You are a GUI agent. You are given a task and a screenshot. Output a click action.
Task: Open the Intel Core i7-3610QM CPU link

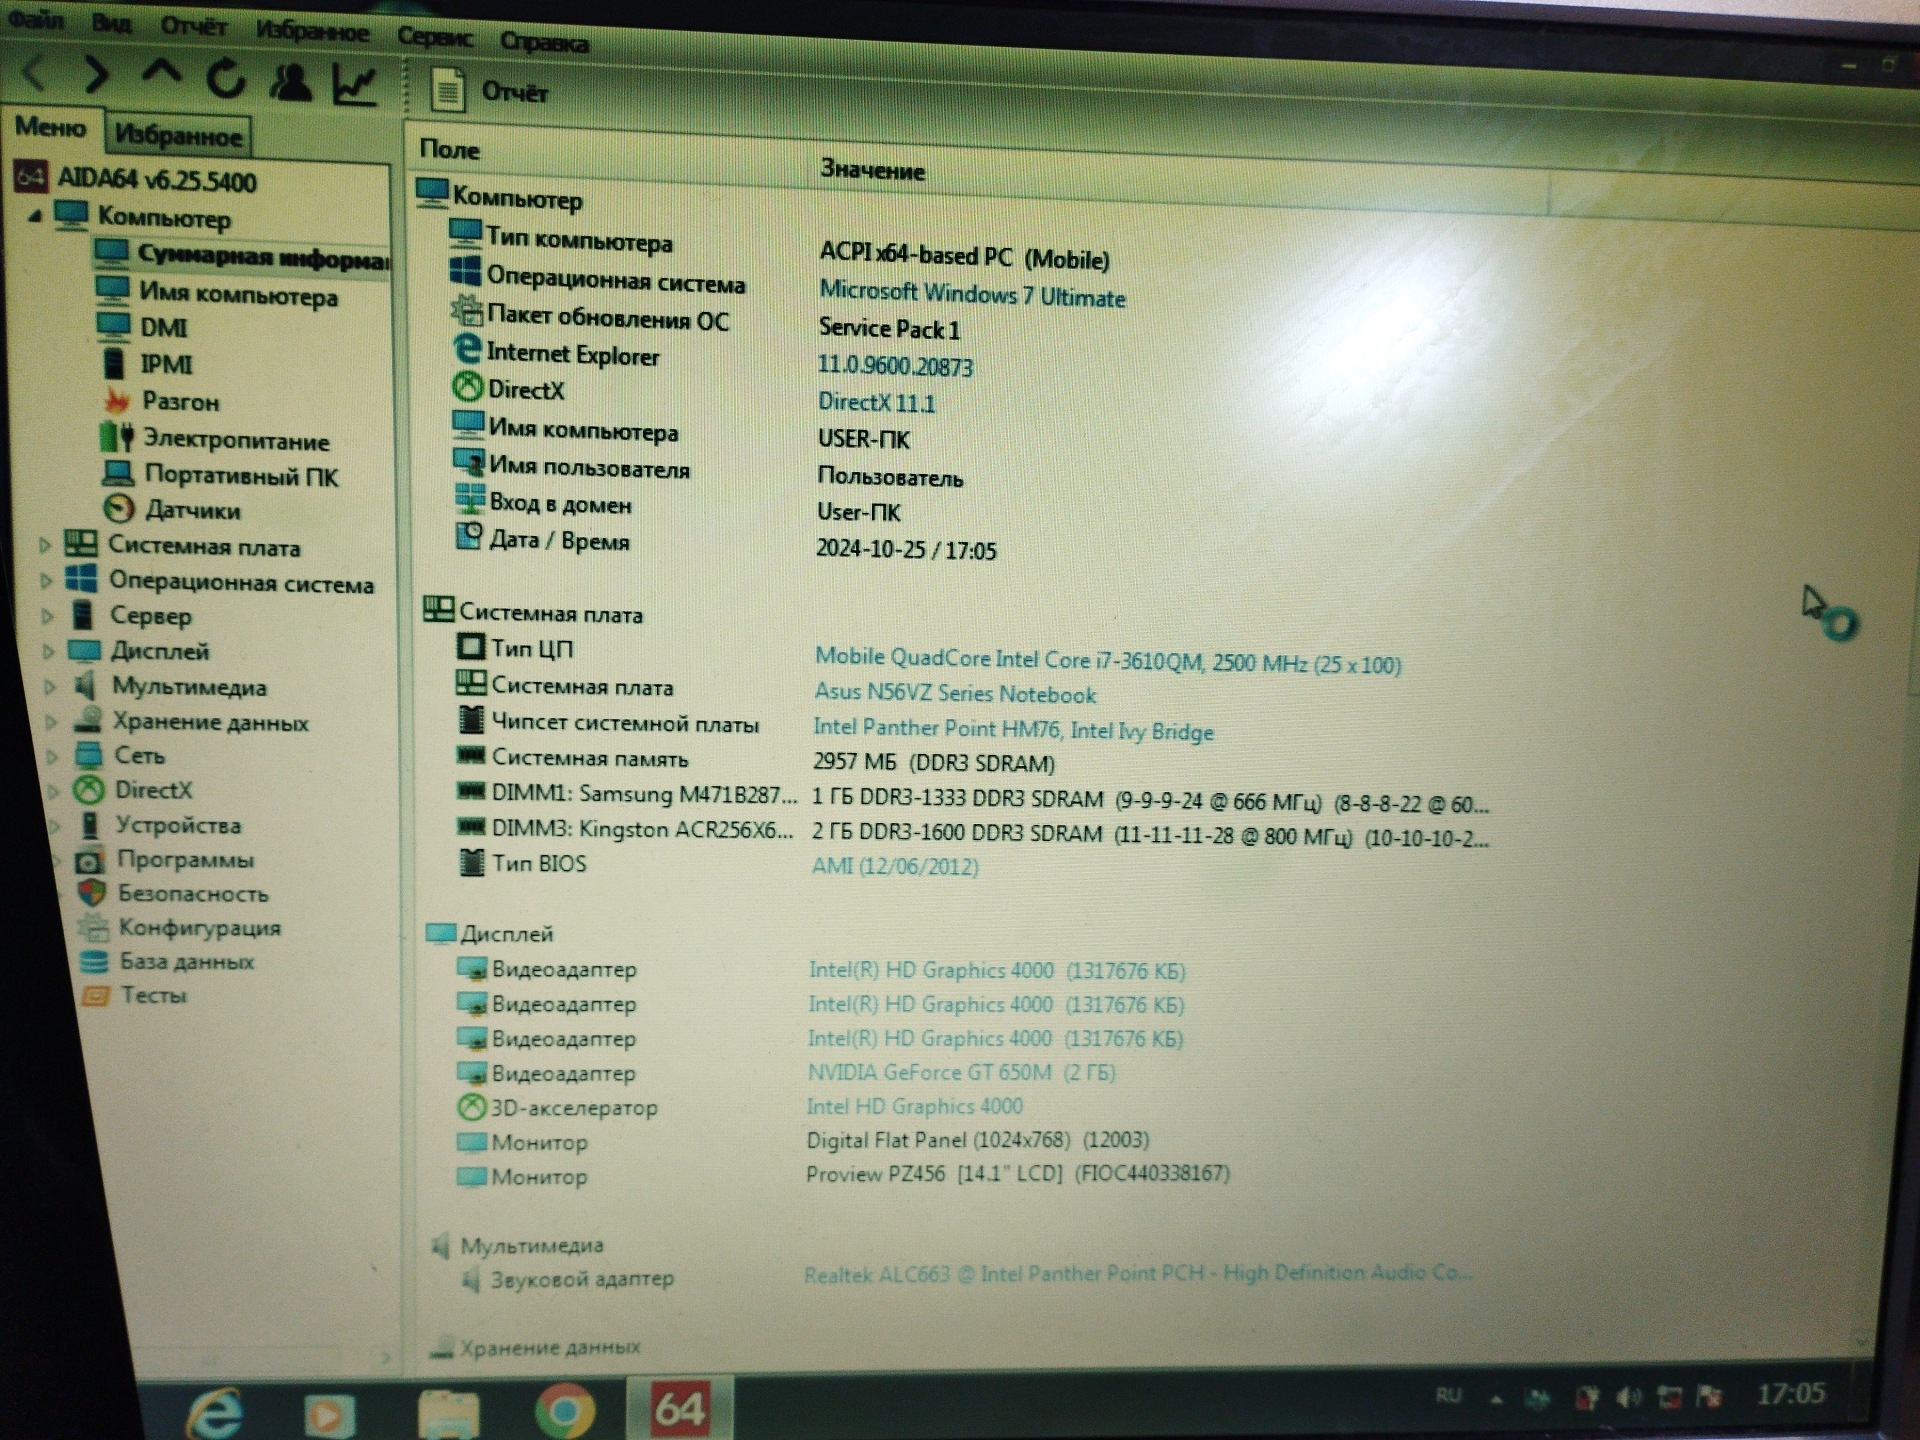(1108, 661)
